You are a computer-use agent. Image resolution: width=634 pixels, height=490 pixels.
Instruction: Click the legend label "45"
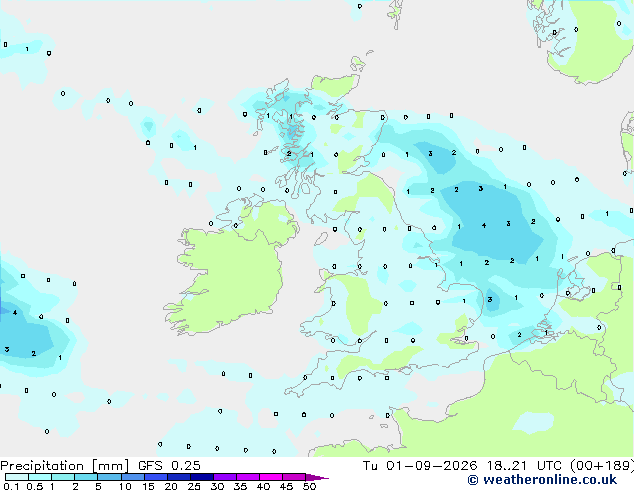[286, 486]
